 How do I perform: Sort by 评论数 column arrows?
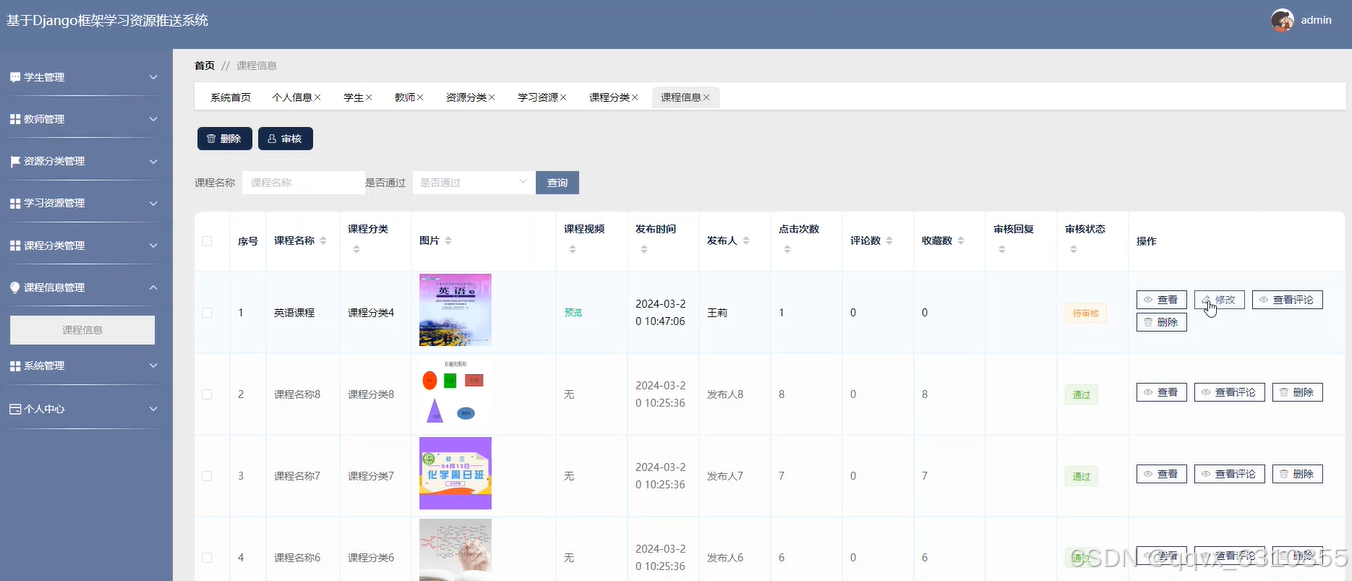click(x=889, y=241)
